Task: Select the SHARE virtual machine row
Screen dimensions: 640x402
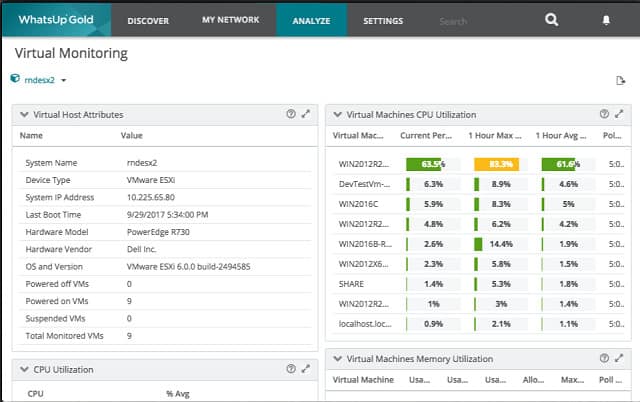Action: tap(478, 284)
